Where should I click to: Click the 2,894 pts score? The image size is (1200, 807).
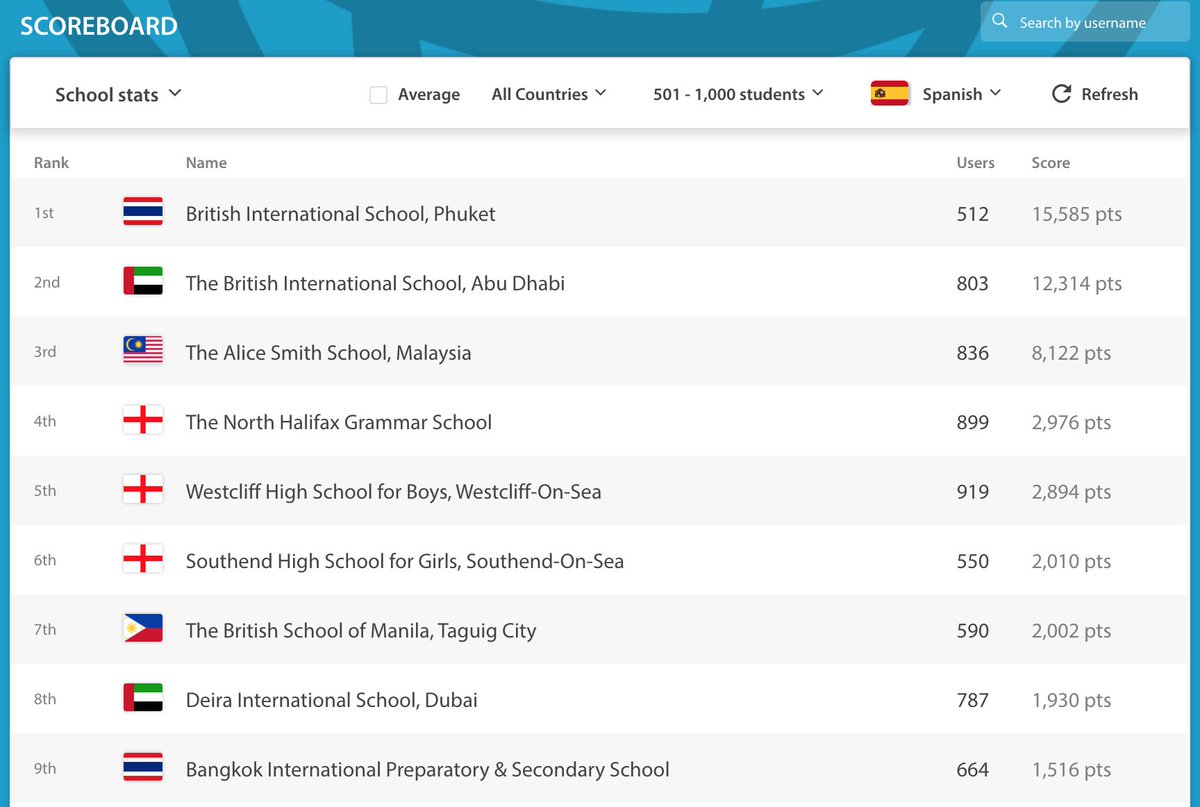[1071, 492]
